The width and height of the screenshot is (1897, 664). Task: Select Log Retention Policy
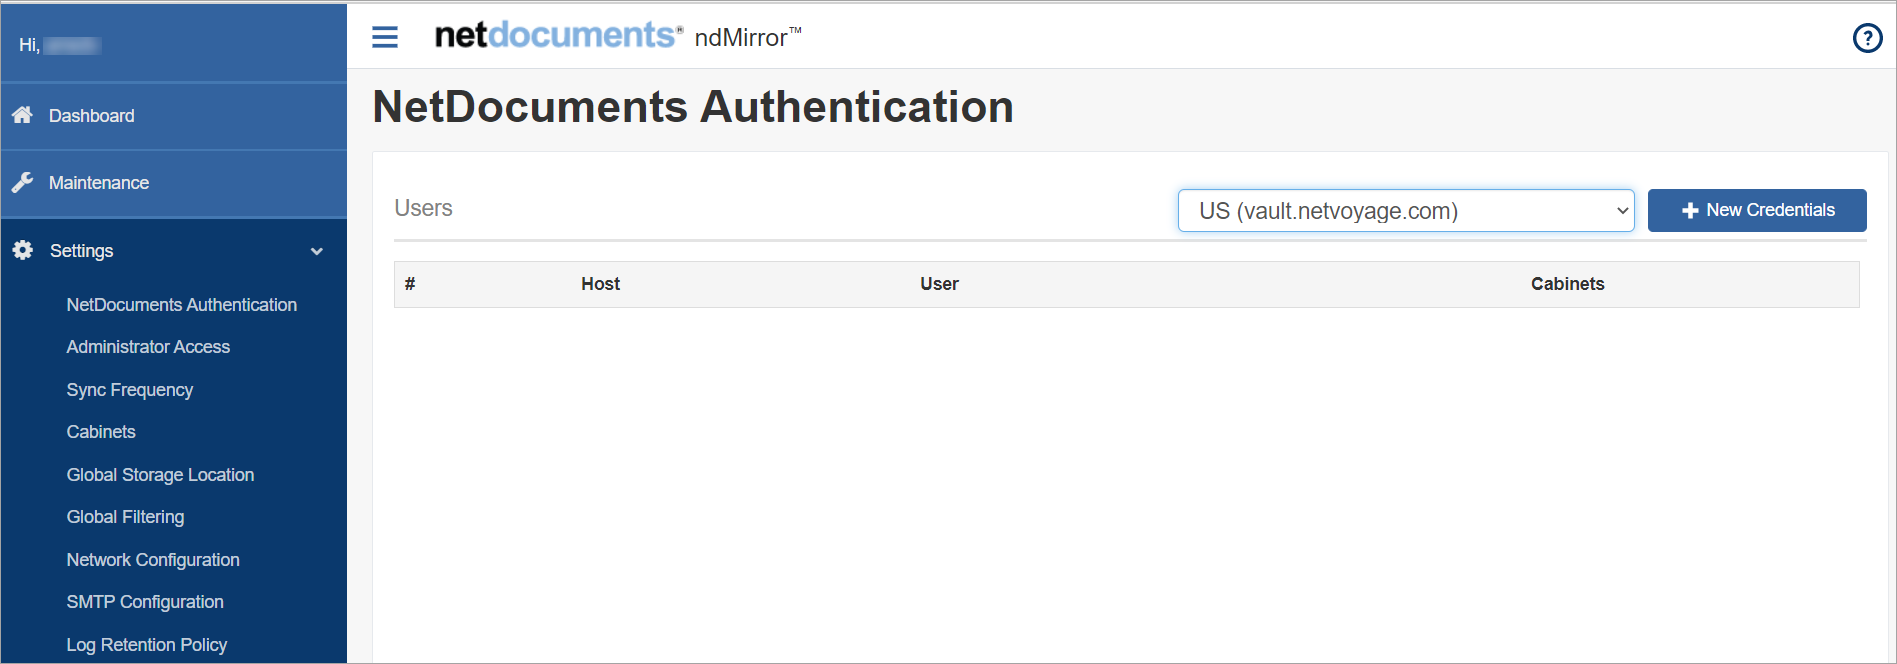click(x=146, y=644)
